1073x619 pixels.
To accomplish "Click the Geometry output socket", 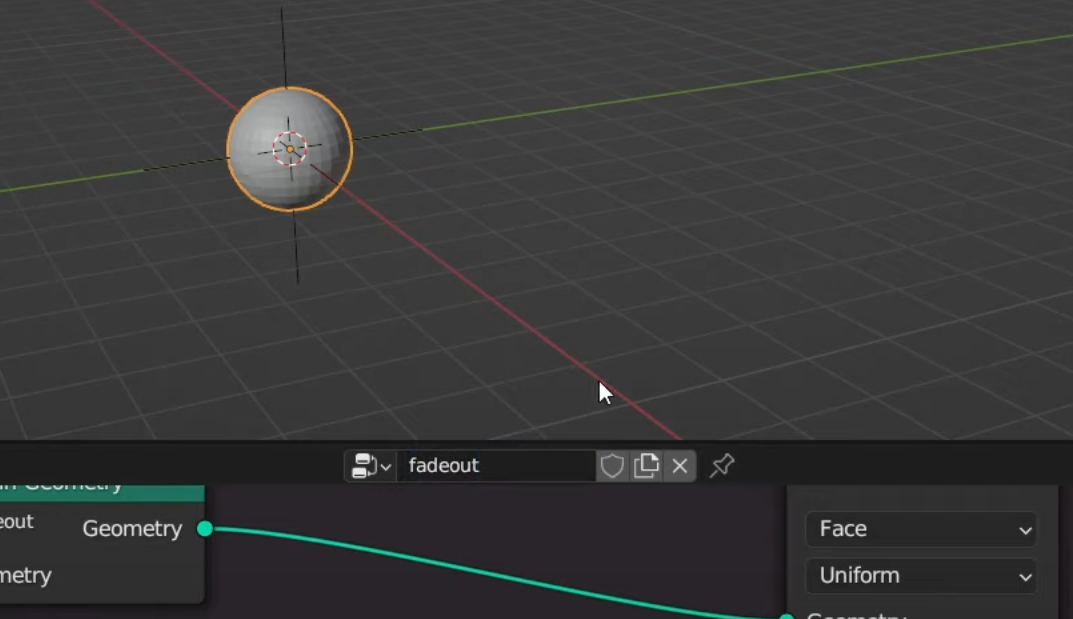I will tap(205, 528).
